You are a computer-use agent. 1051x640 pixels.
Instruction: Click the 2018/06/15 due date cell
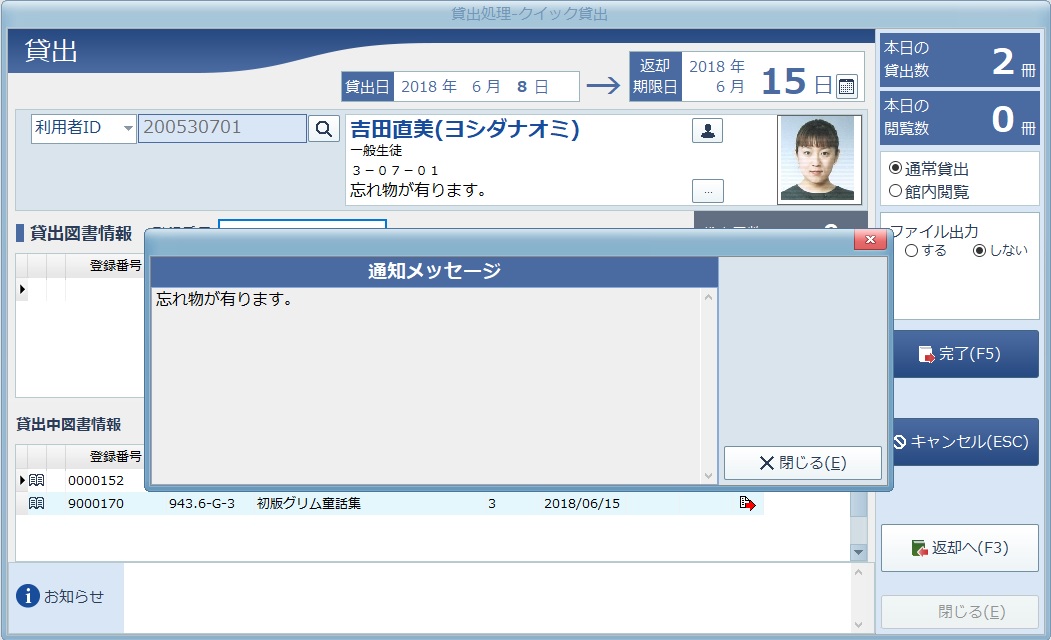click(x=582, y=503)
